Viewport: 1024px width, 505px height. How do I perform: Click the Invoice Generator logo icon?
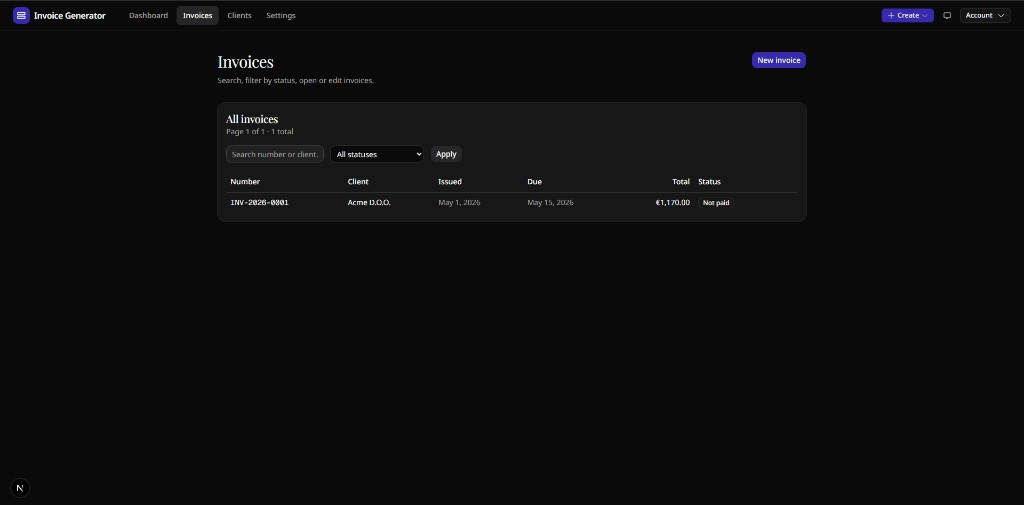coord(22,16)
